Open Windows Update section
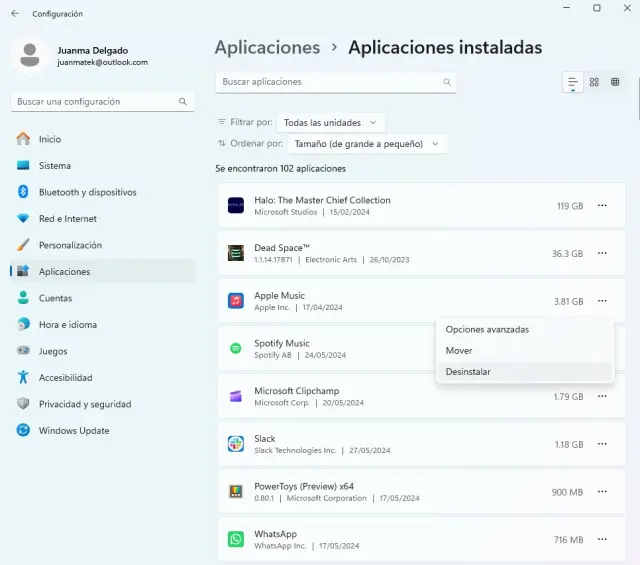640x565 pixels. (73, 431)
